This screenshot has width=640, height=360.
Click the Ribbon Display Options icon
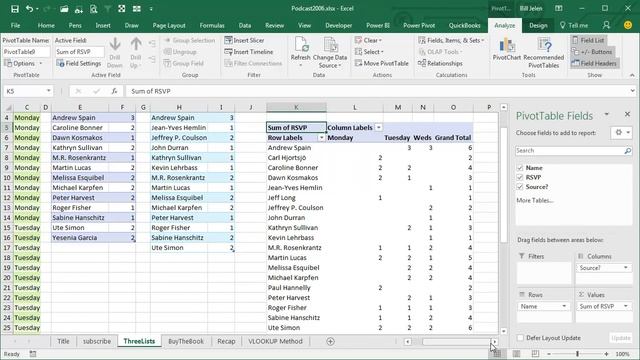[559, 9]
